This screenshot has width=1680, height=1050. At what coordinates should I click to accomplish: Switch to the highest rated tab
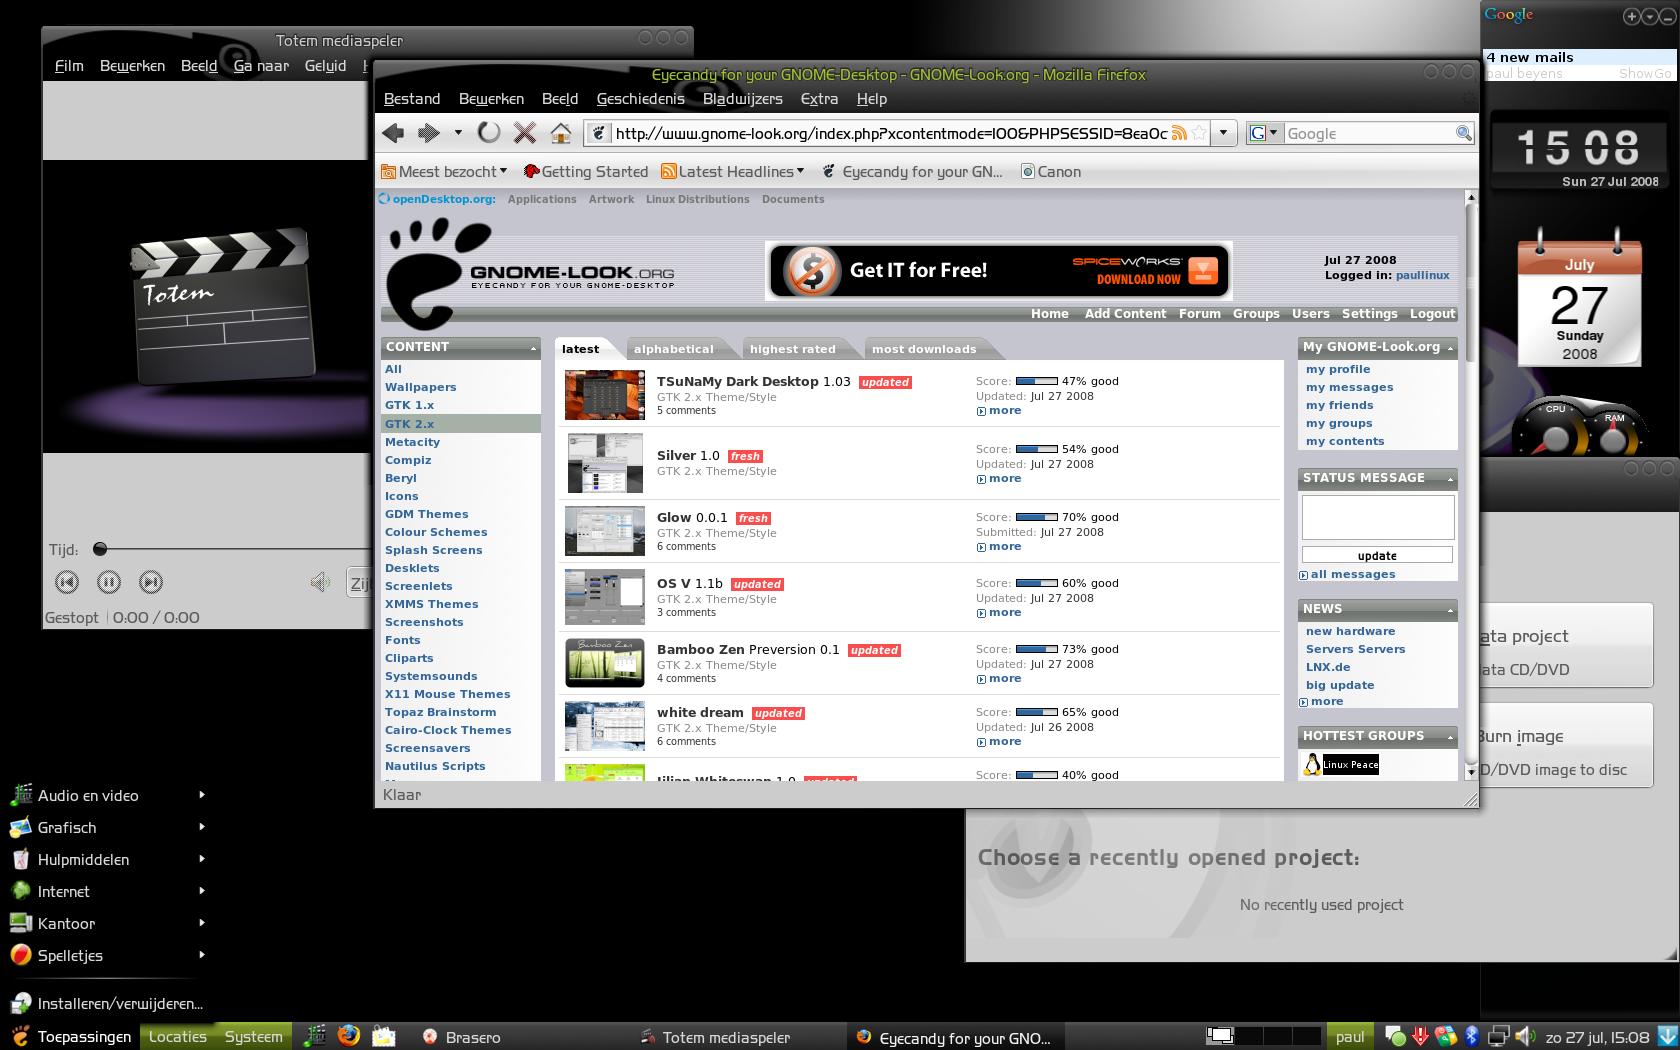792,349
